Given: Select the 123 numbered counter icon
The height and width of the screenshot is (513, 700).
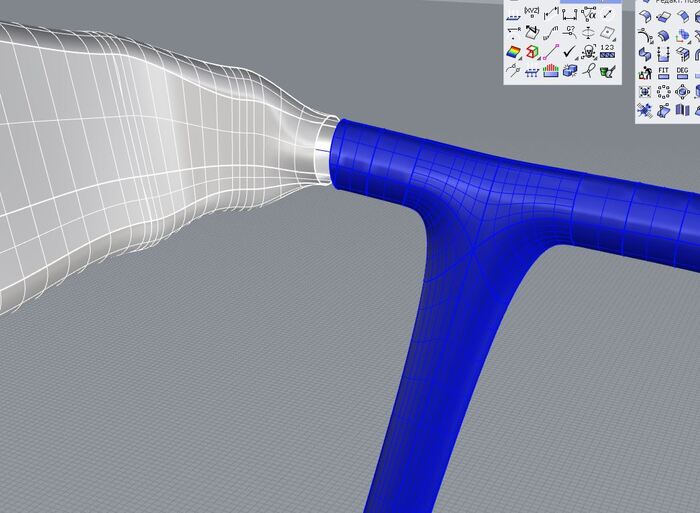Looking at the screenshot, I should pos(608,52).
